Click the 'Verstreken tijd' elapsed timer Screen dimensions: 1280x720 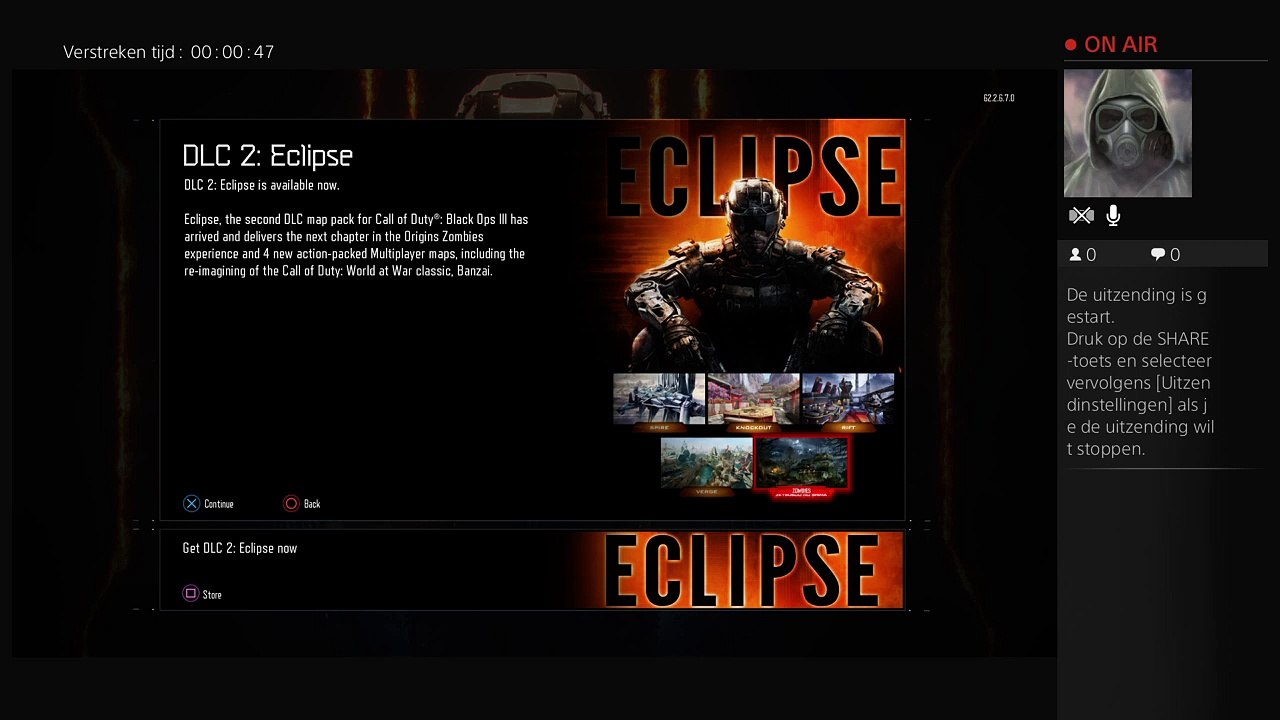pyautogui.click(x=168, y=52)
